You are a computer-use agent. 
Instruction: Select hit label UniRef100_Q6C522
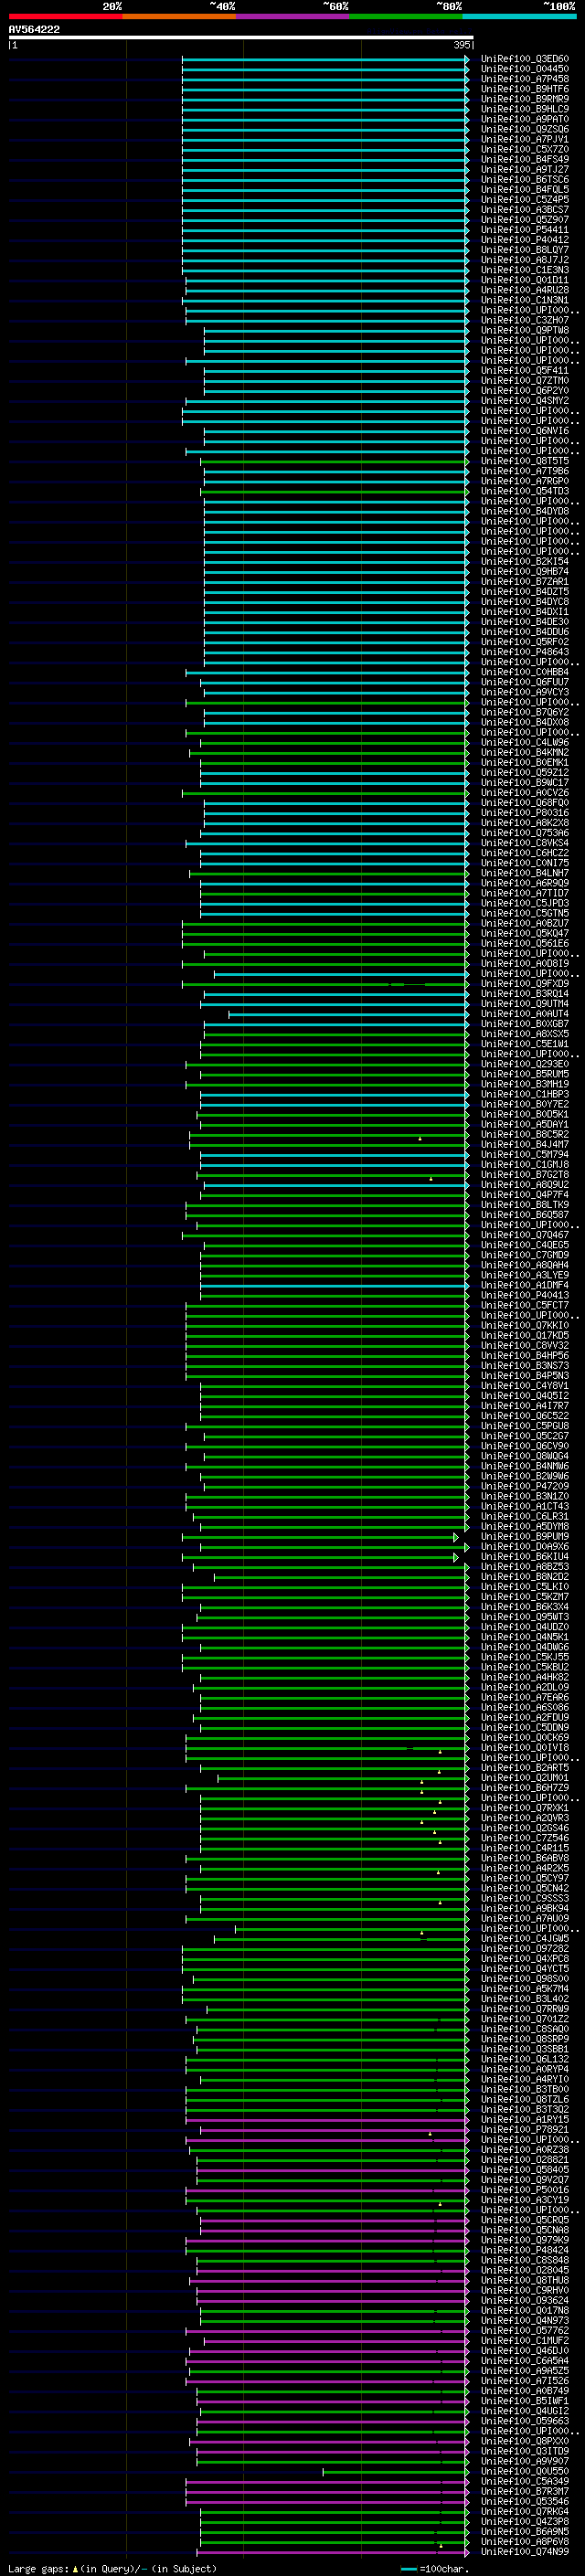click(525, 1415)
